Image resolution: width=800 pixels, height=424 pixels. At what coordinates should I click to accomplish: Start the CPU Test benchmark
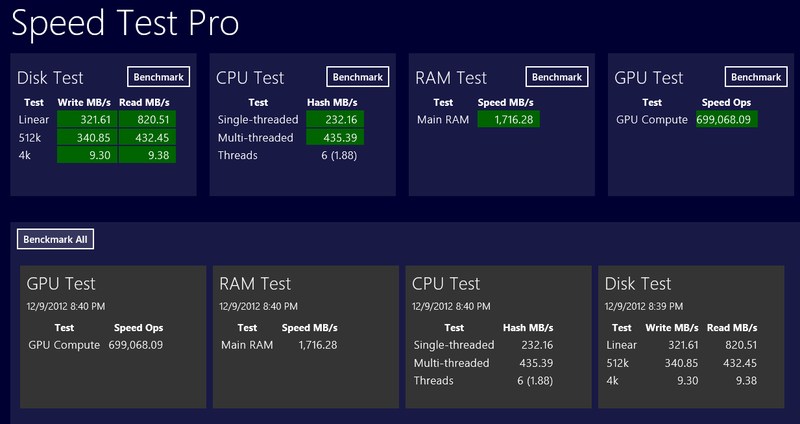357,77
